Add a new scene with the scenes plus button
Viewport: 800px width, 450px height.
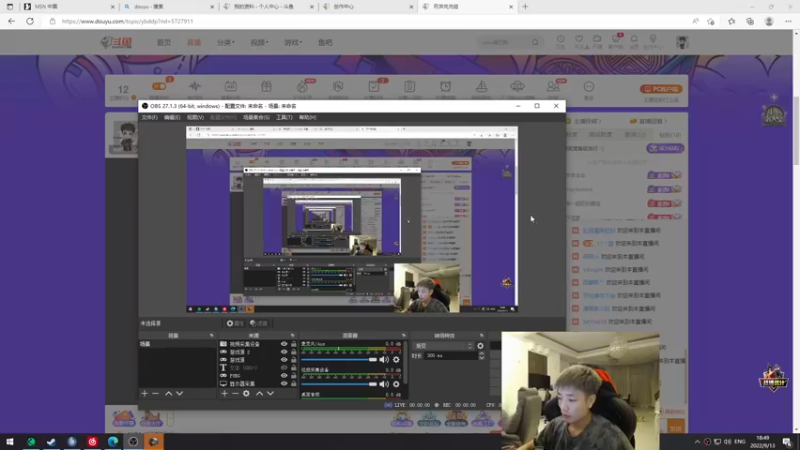click(x=144, y=393)
